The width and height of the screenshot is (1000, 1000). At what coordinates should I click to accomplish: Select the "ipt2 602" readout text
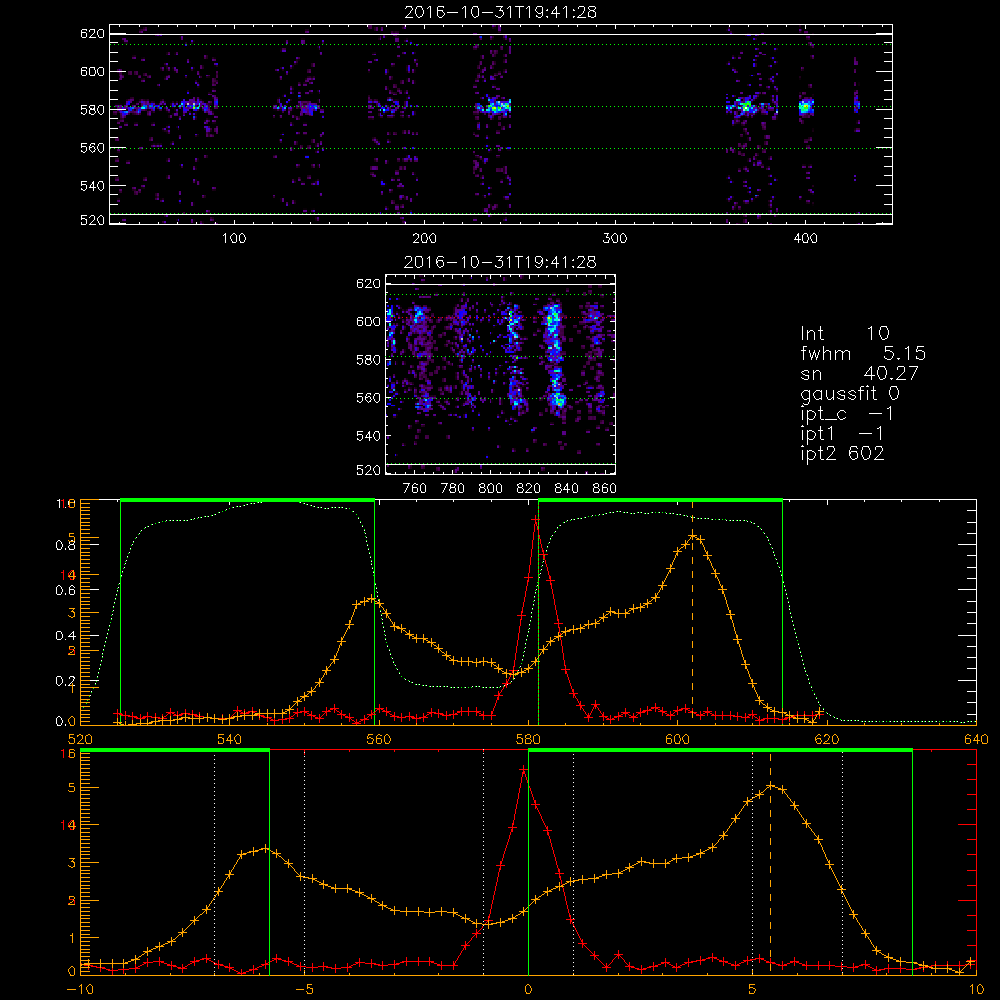pos(842,453)
